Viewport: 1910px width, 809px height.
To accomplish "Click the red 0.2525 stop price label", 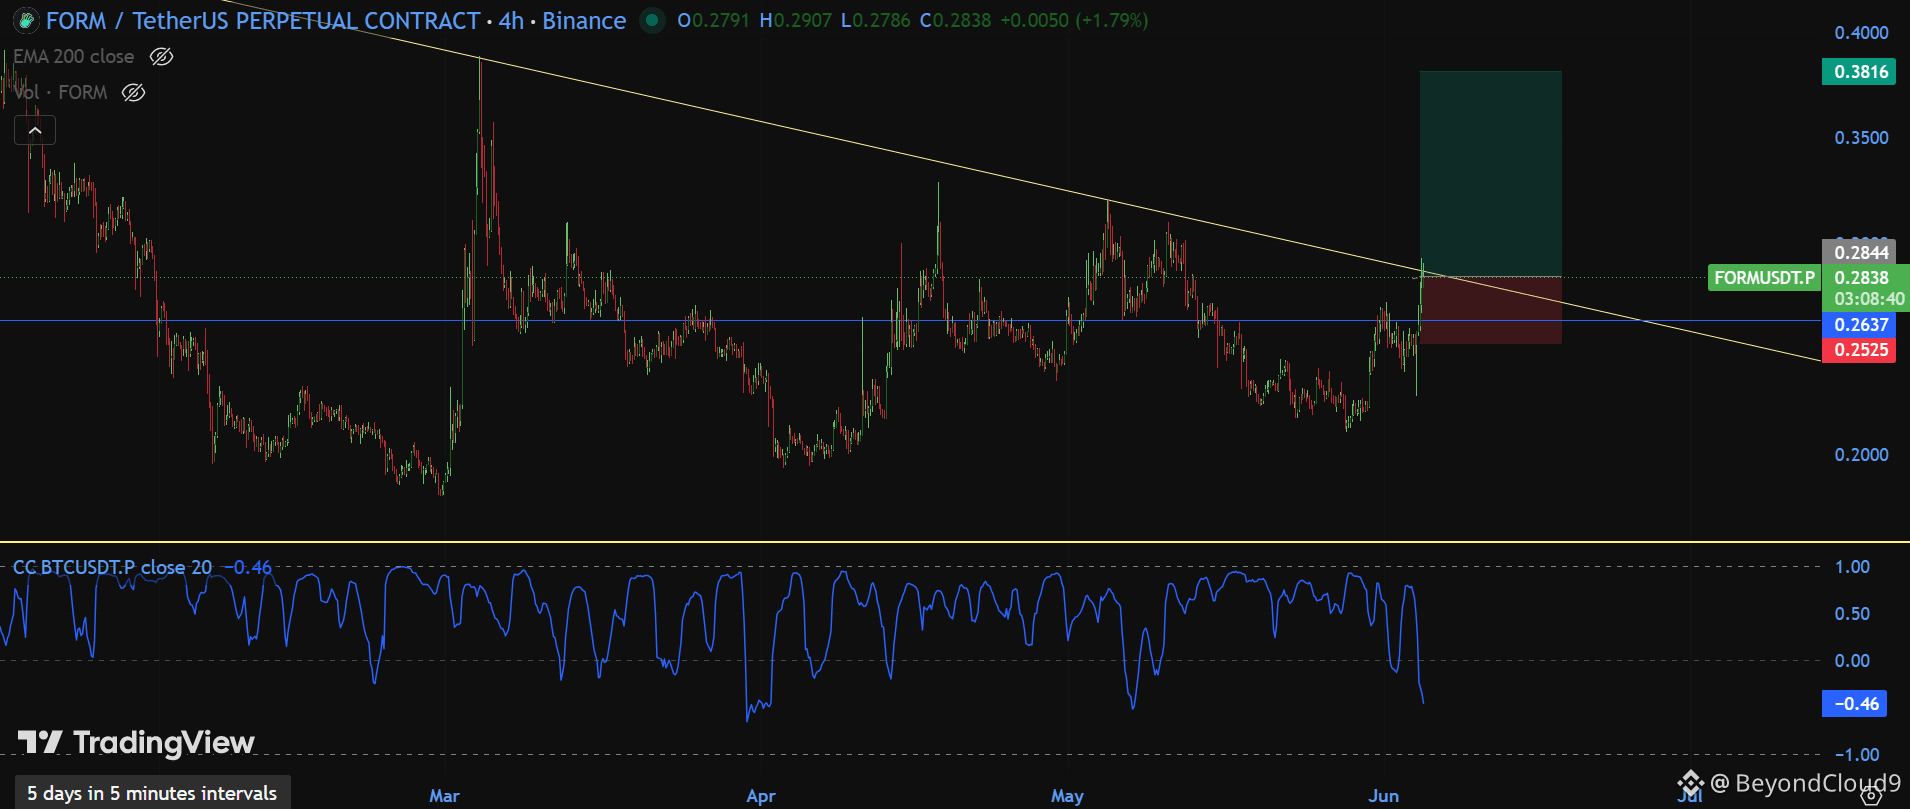I will 1859,350.
